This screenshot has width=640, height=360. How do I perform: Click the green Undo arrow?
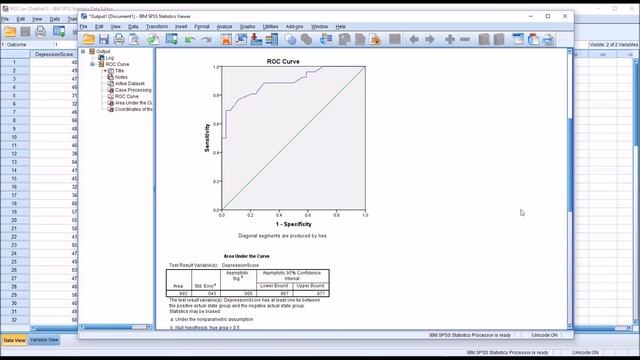[189, 40]
